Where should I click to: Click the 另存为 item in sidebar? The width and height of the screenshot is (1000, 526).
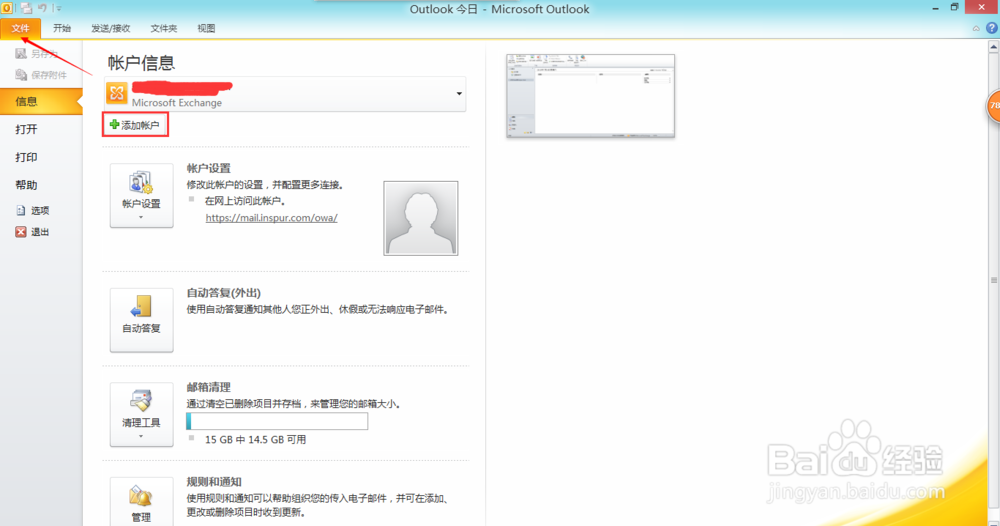tap(36, 54)
